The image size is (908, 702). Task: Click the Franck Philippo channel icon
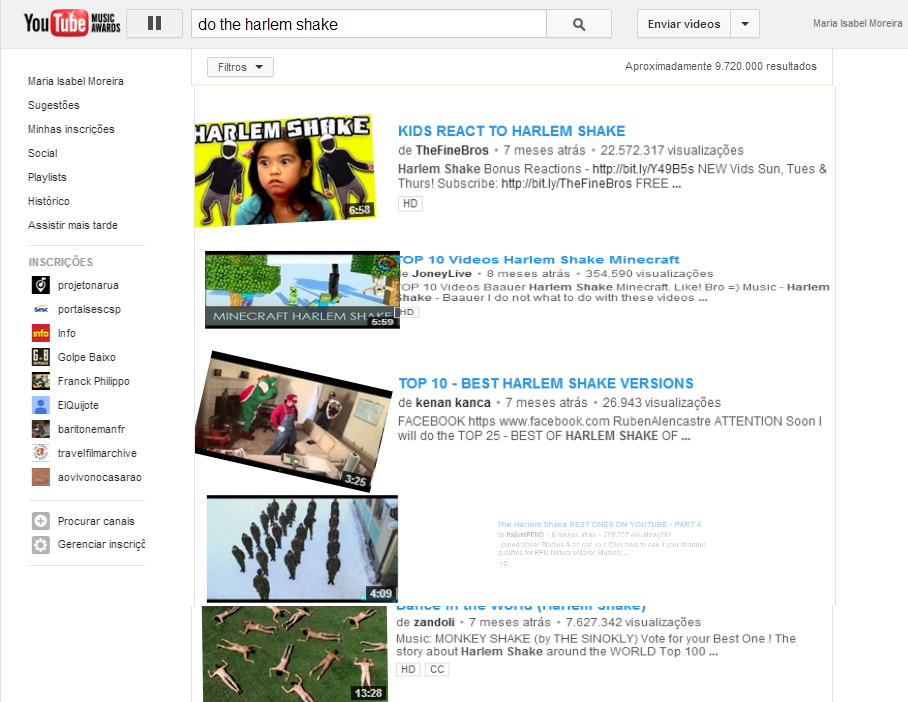coord(41,381)
